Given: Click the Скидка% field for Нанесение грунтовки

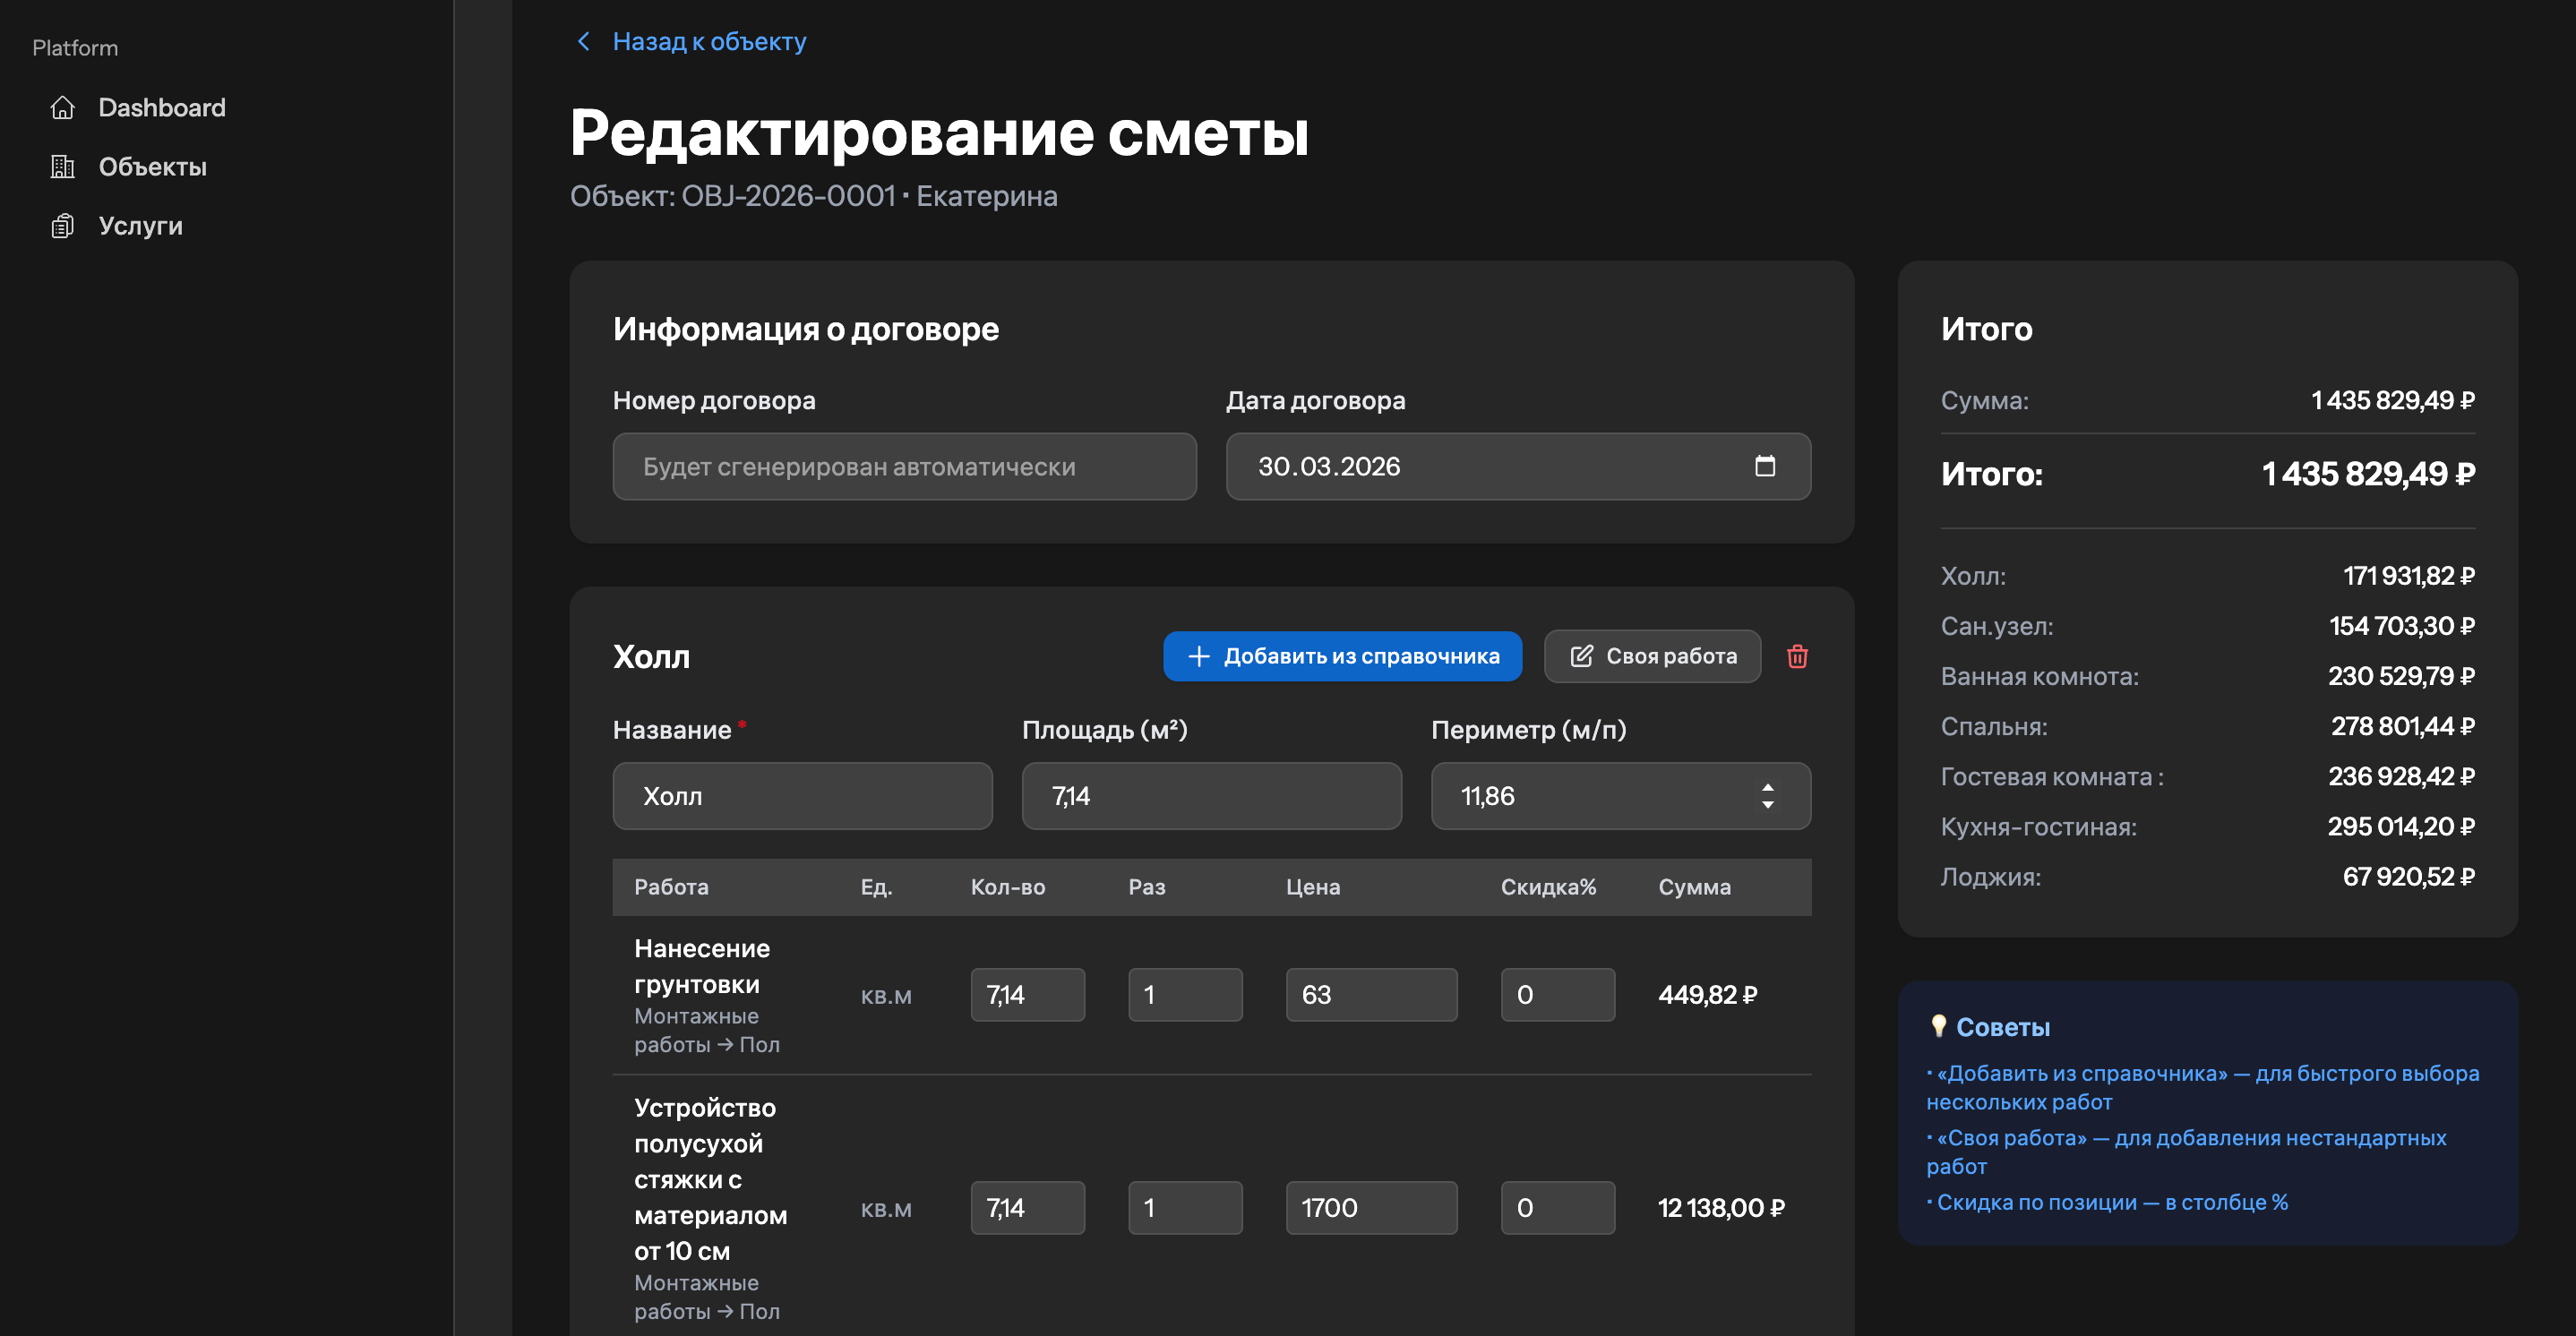Looking at the screenshot, I should pos(1557,994).
